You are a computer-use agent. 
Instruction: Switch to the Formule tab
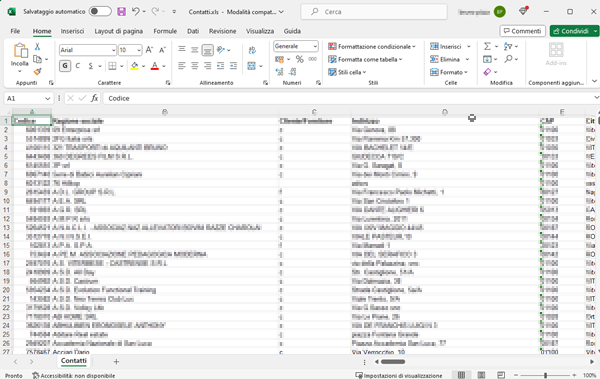click(165, 31)
